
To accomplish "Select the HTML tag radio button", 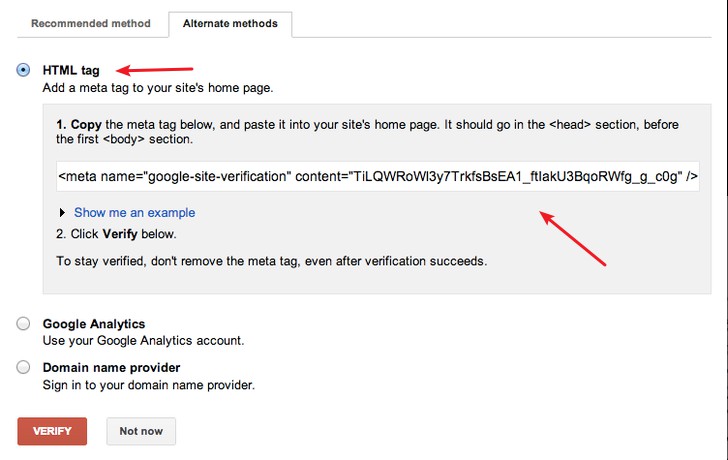I will pos(23,70).
